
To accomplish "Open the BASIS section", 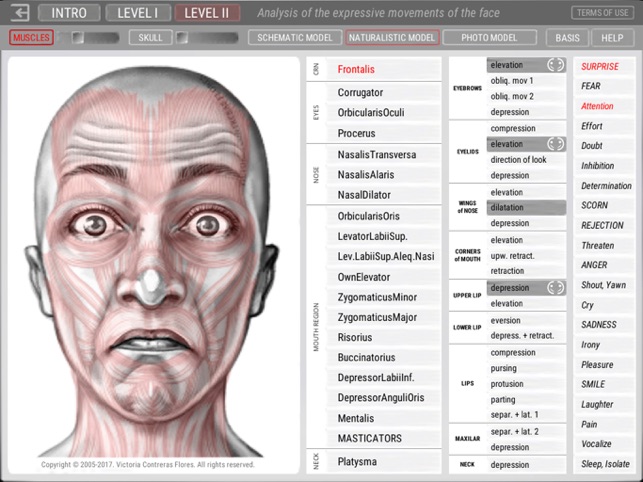I will tap(568, 38).
